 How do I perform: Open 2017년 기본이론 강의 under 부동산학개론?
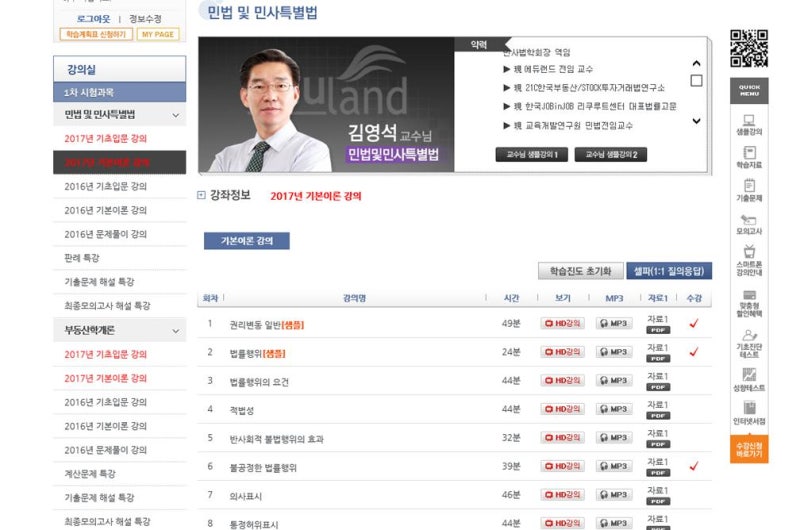[x=106, y=378]
